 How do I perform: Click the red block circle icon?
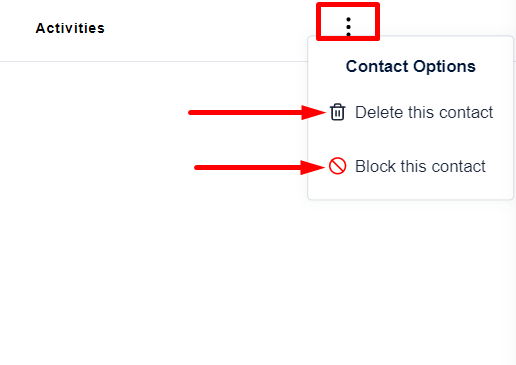click(337, 166)
